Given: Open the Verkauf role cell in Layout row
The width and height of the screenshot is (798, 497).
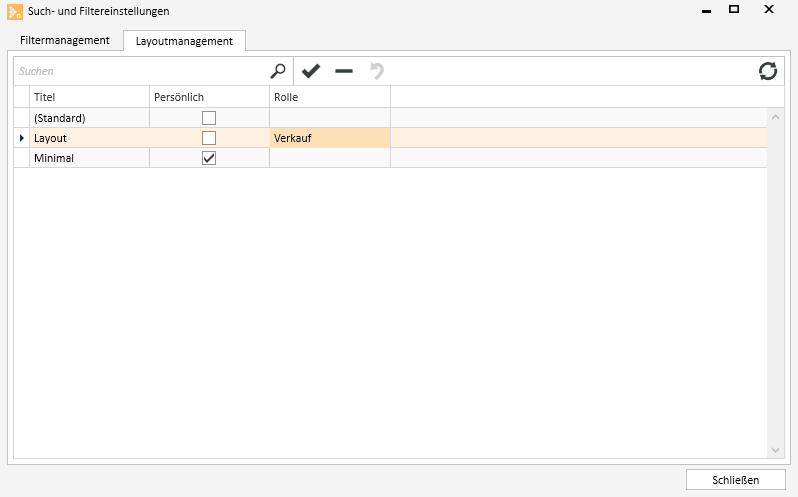Looking at the screenshot, I should coord(329,138).
